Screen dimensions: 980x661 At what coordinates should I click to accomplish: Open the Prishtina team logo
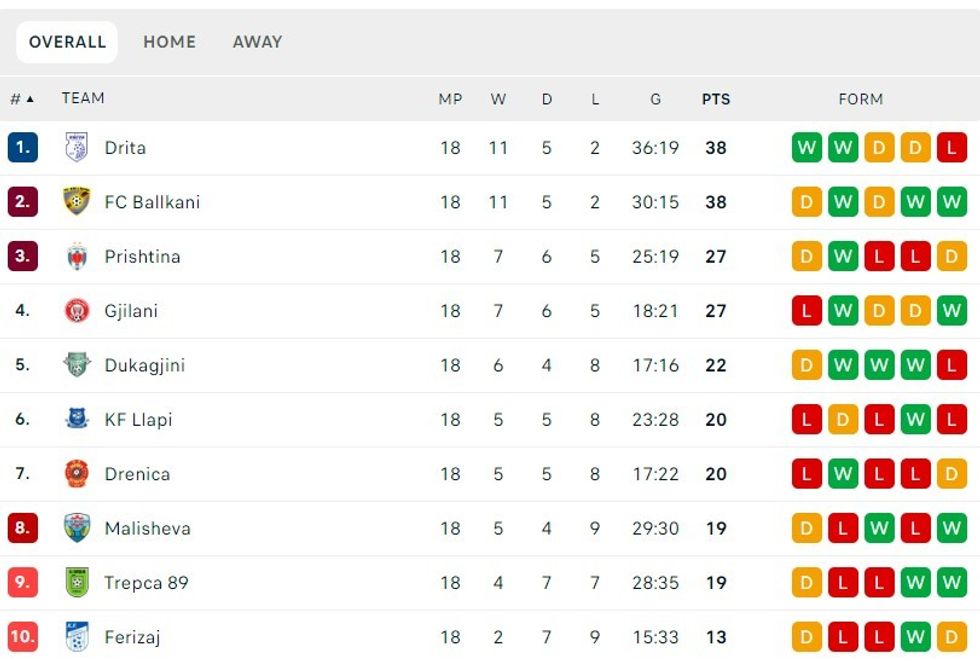(x=77, y=257)
